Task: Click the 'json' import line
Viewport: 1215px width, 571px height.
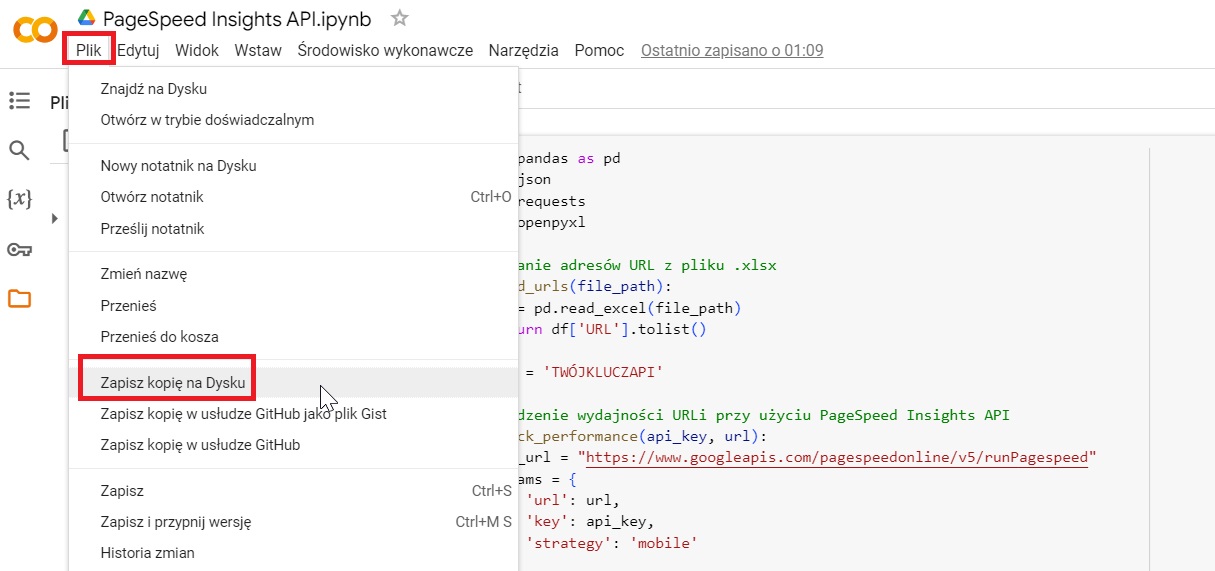Action: [x=536, y=180]
